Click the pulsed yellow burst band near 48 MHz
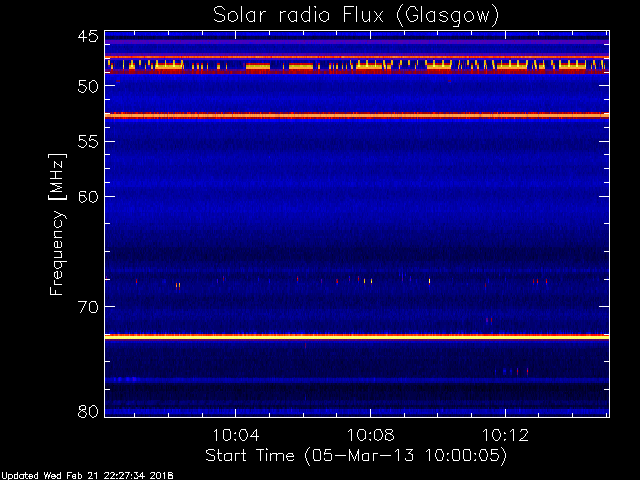640x480 pixels. pyautogui.click(x=357, y=65)
